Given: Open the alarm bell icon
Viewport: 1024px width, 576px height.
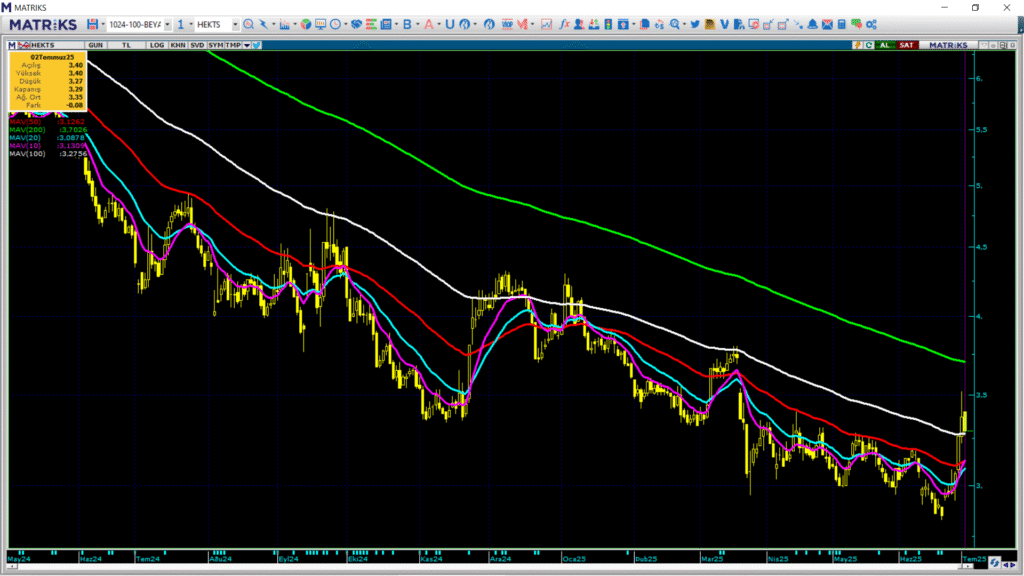Looking at the screenshot, I should coord(812,24).
